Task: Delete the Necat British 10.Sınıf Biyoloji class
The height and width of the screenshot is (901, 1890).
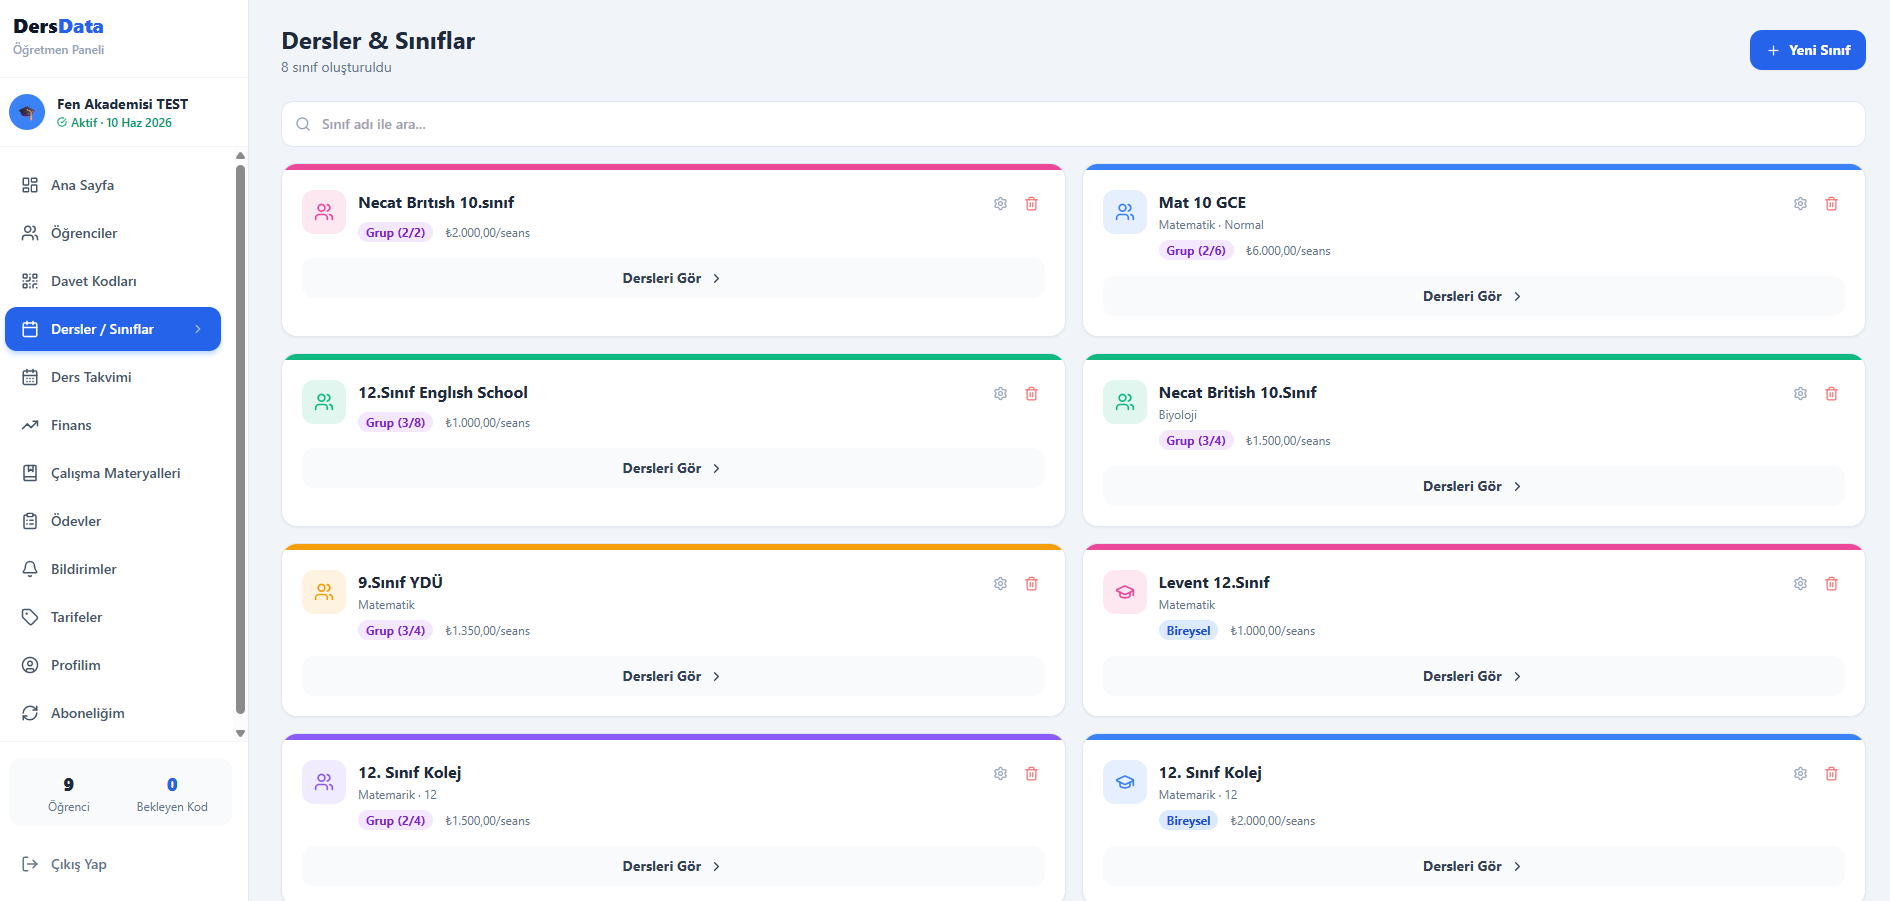Action: coord(1831,394)
